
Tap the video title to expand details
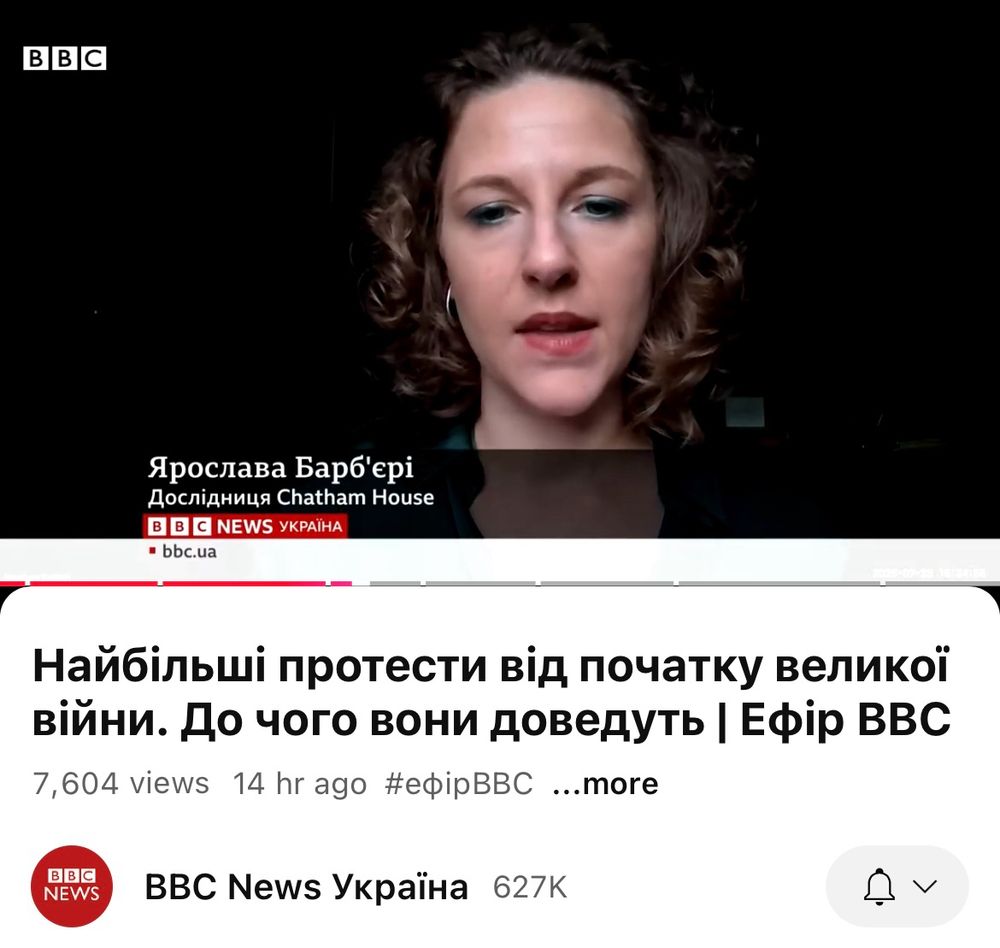(x=491, y=693)
